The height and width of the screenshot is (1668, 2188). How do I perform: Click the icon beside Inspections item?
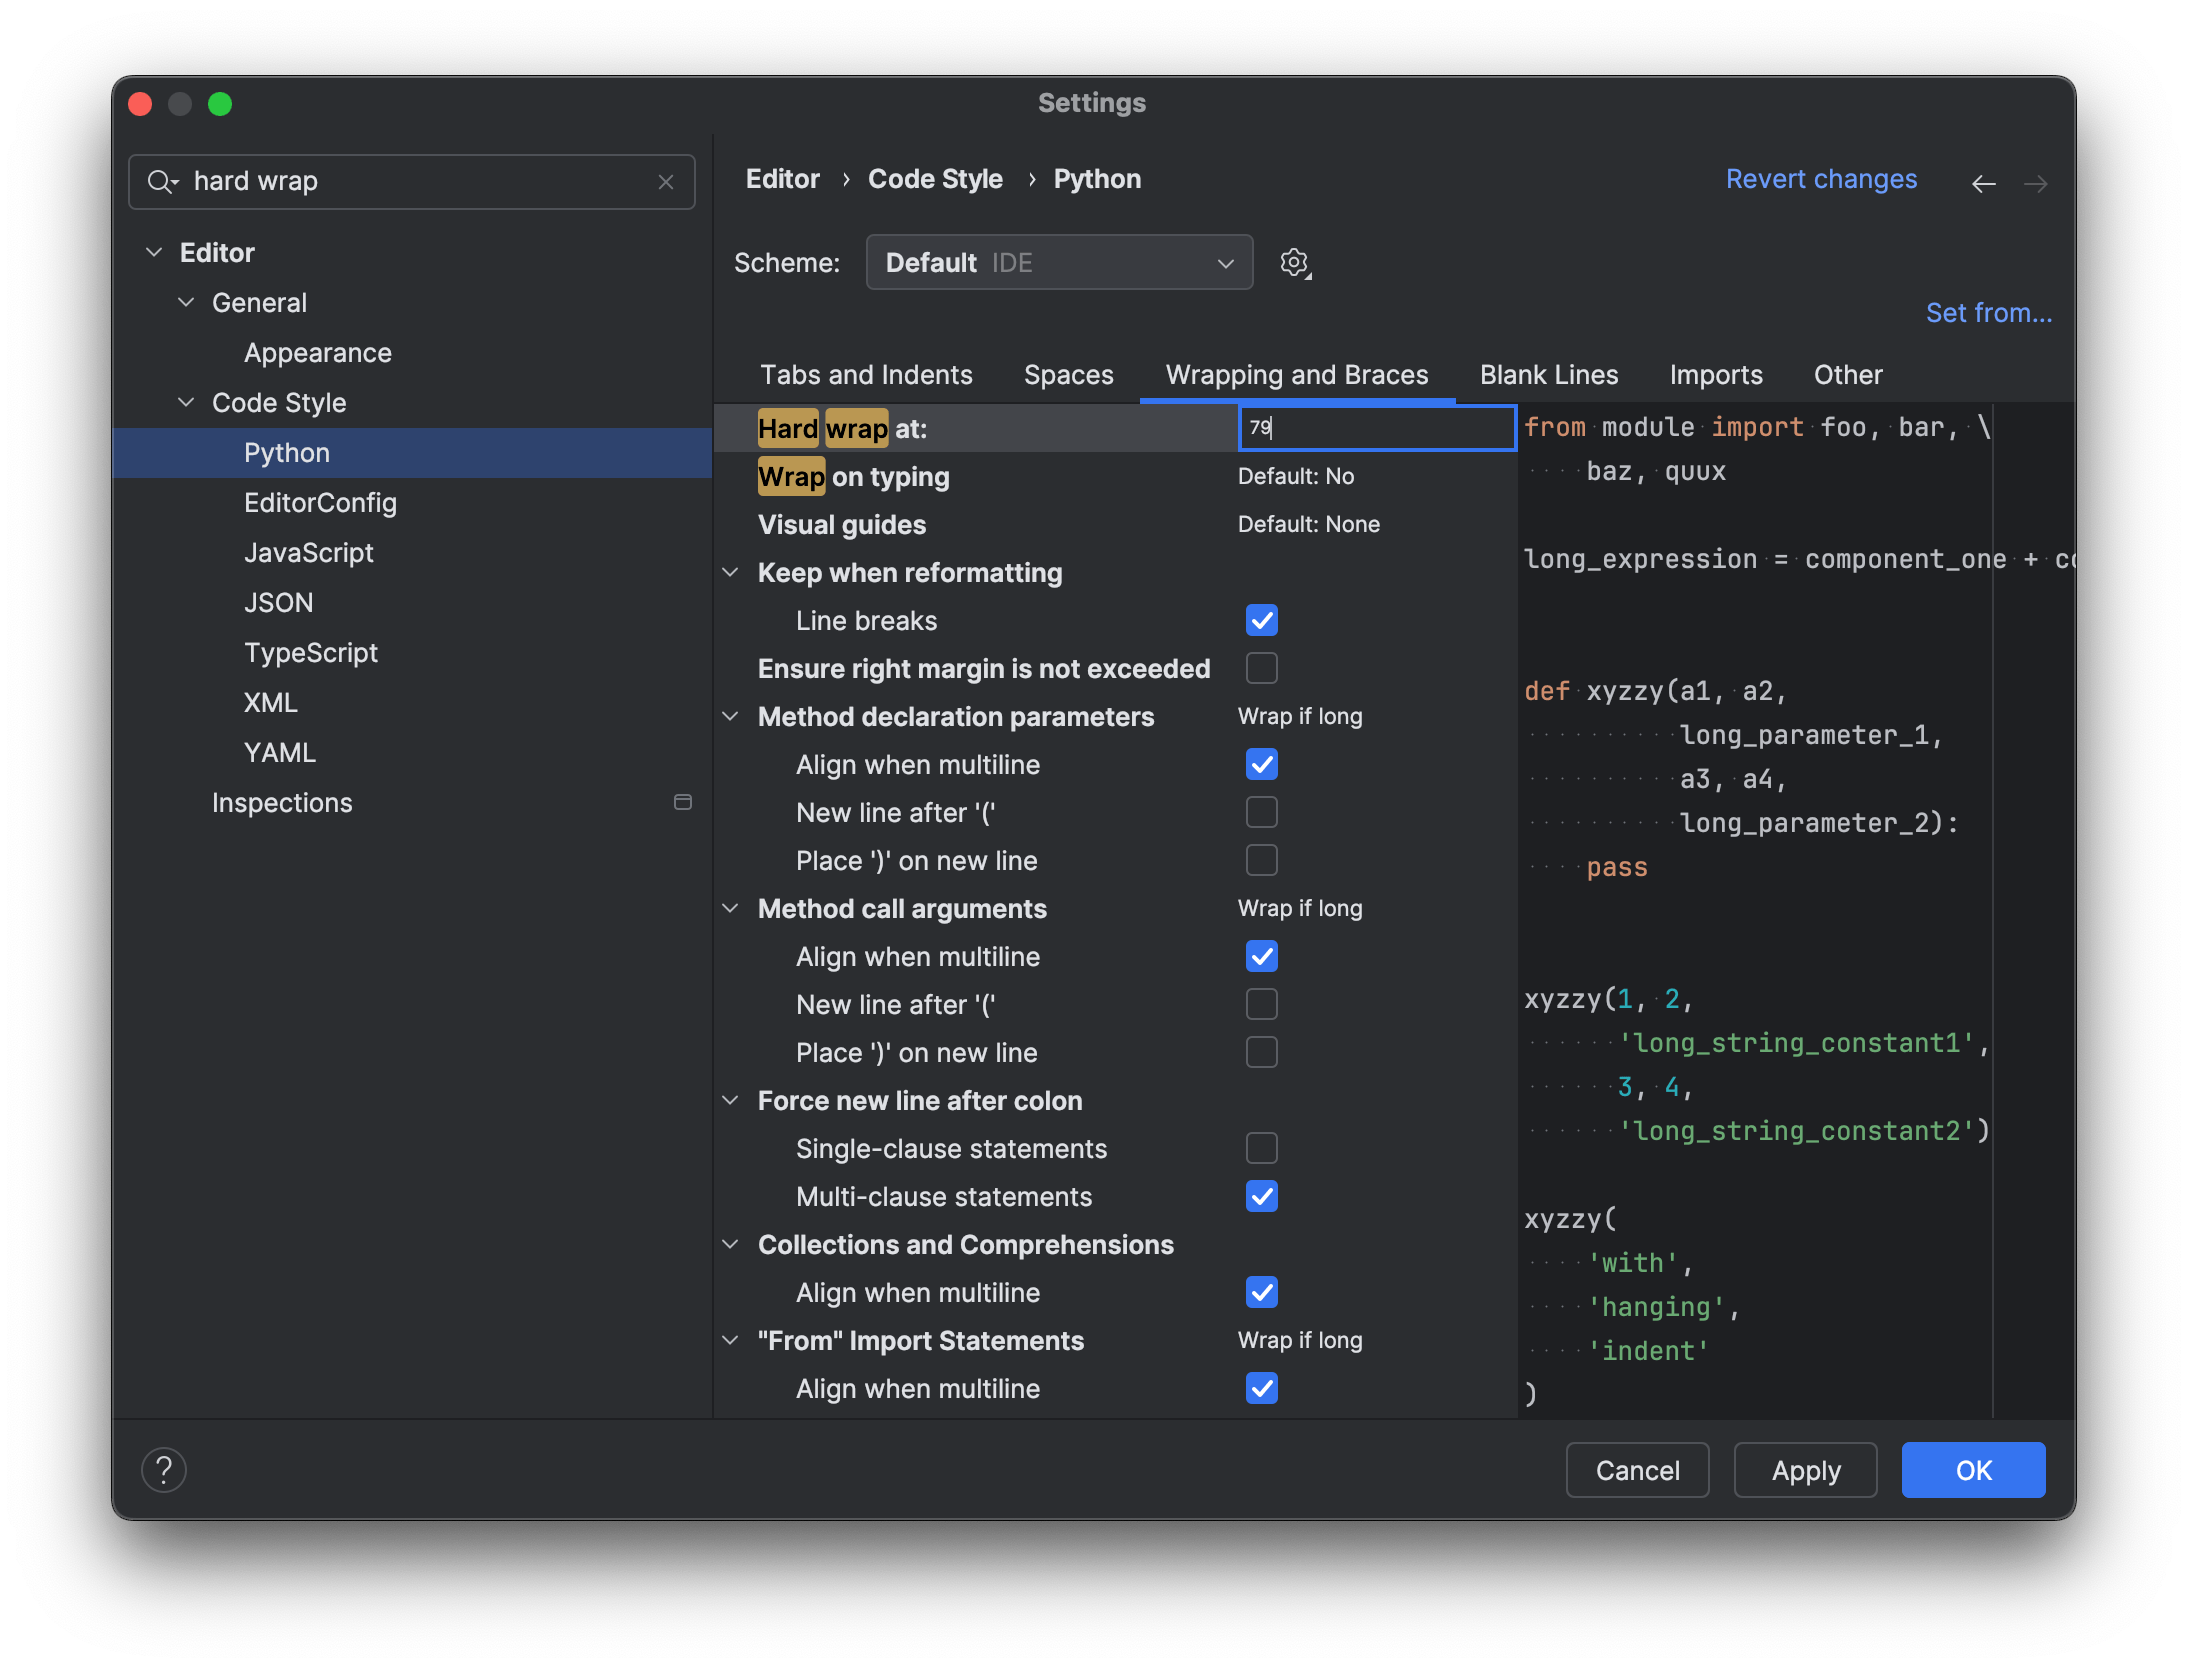click(683, 802)
